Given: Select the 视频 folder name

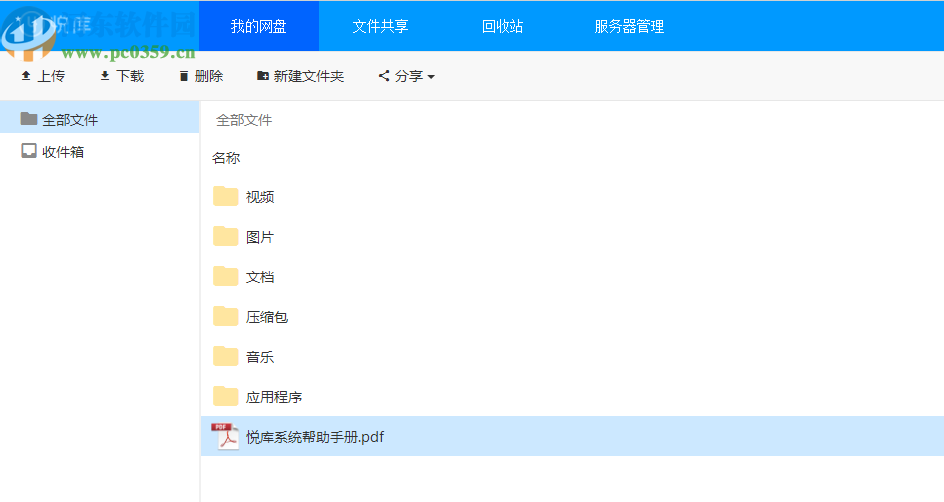Looking at the screenshot, I should click(x=260, y=197).
